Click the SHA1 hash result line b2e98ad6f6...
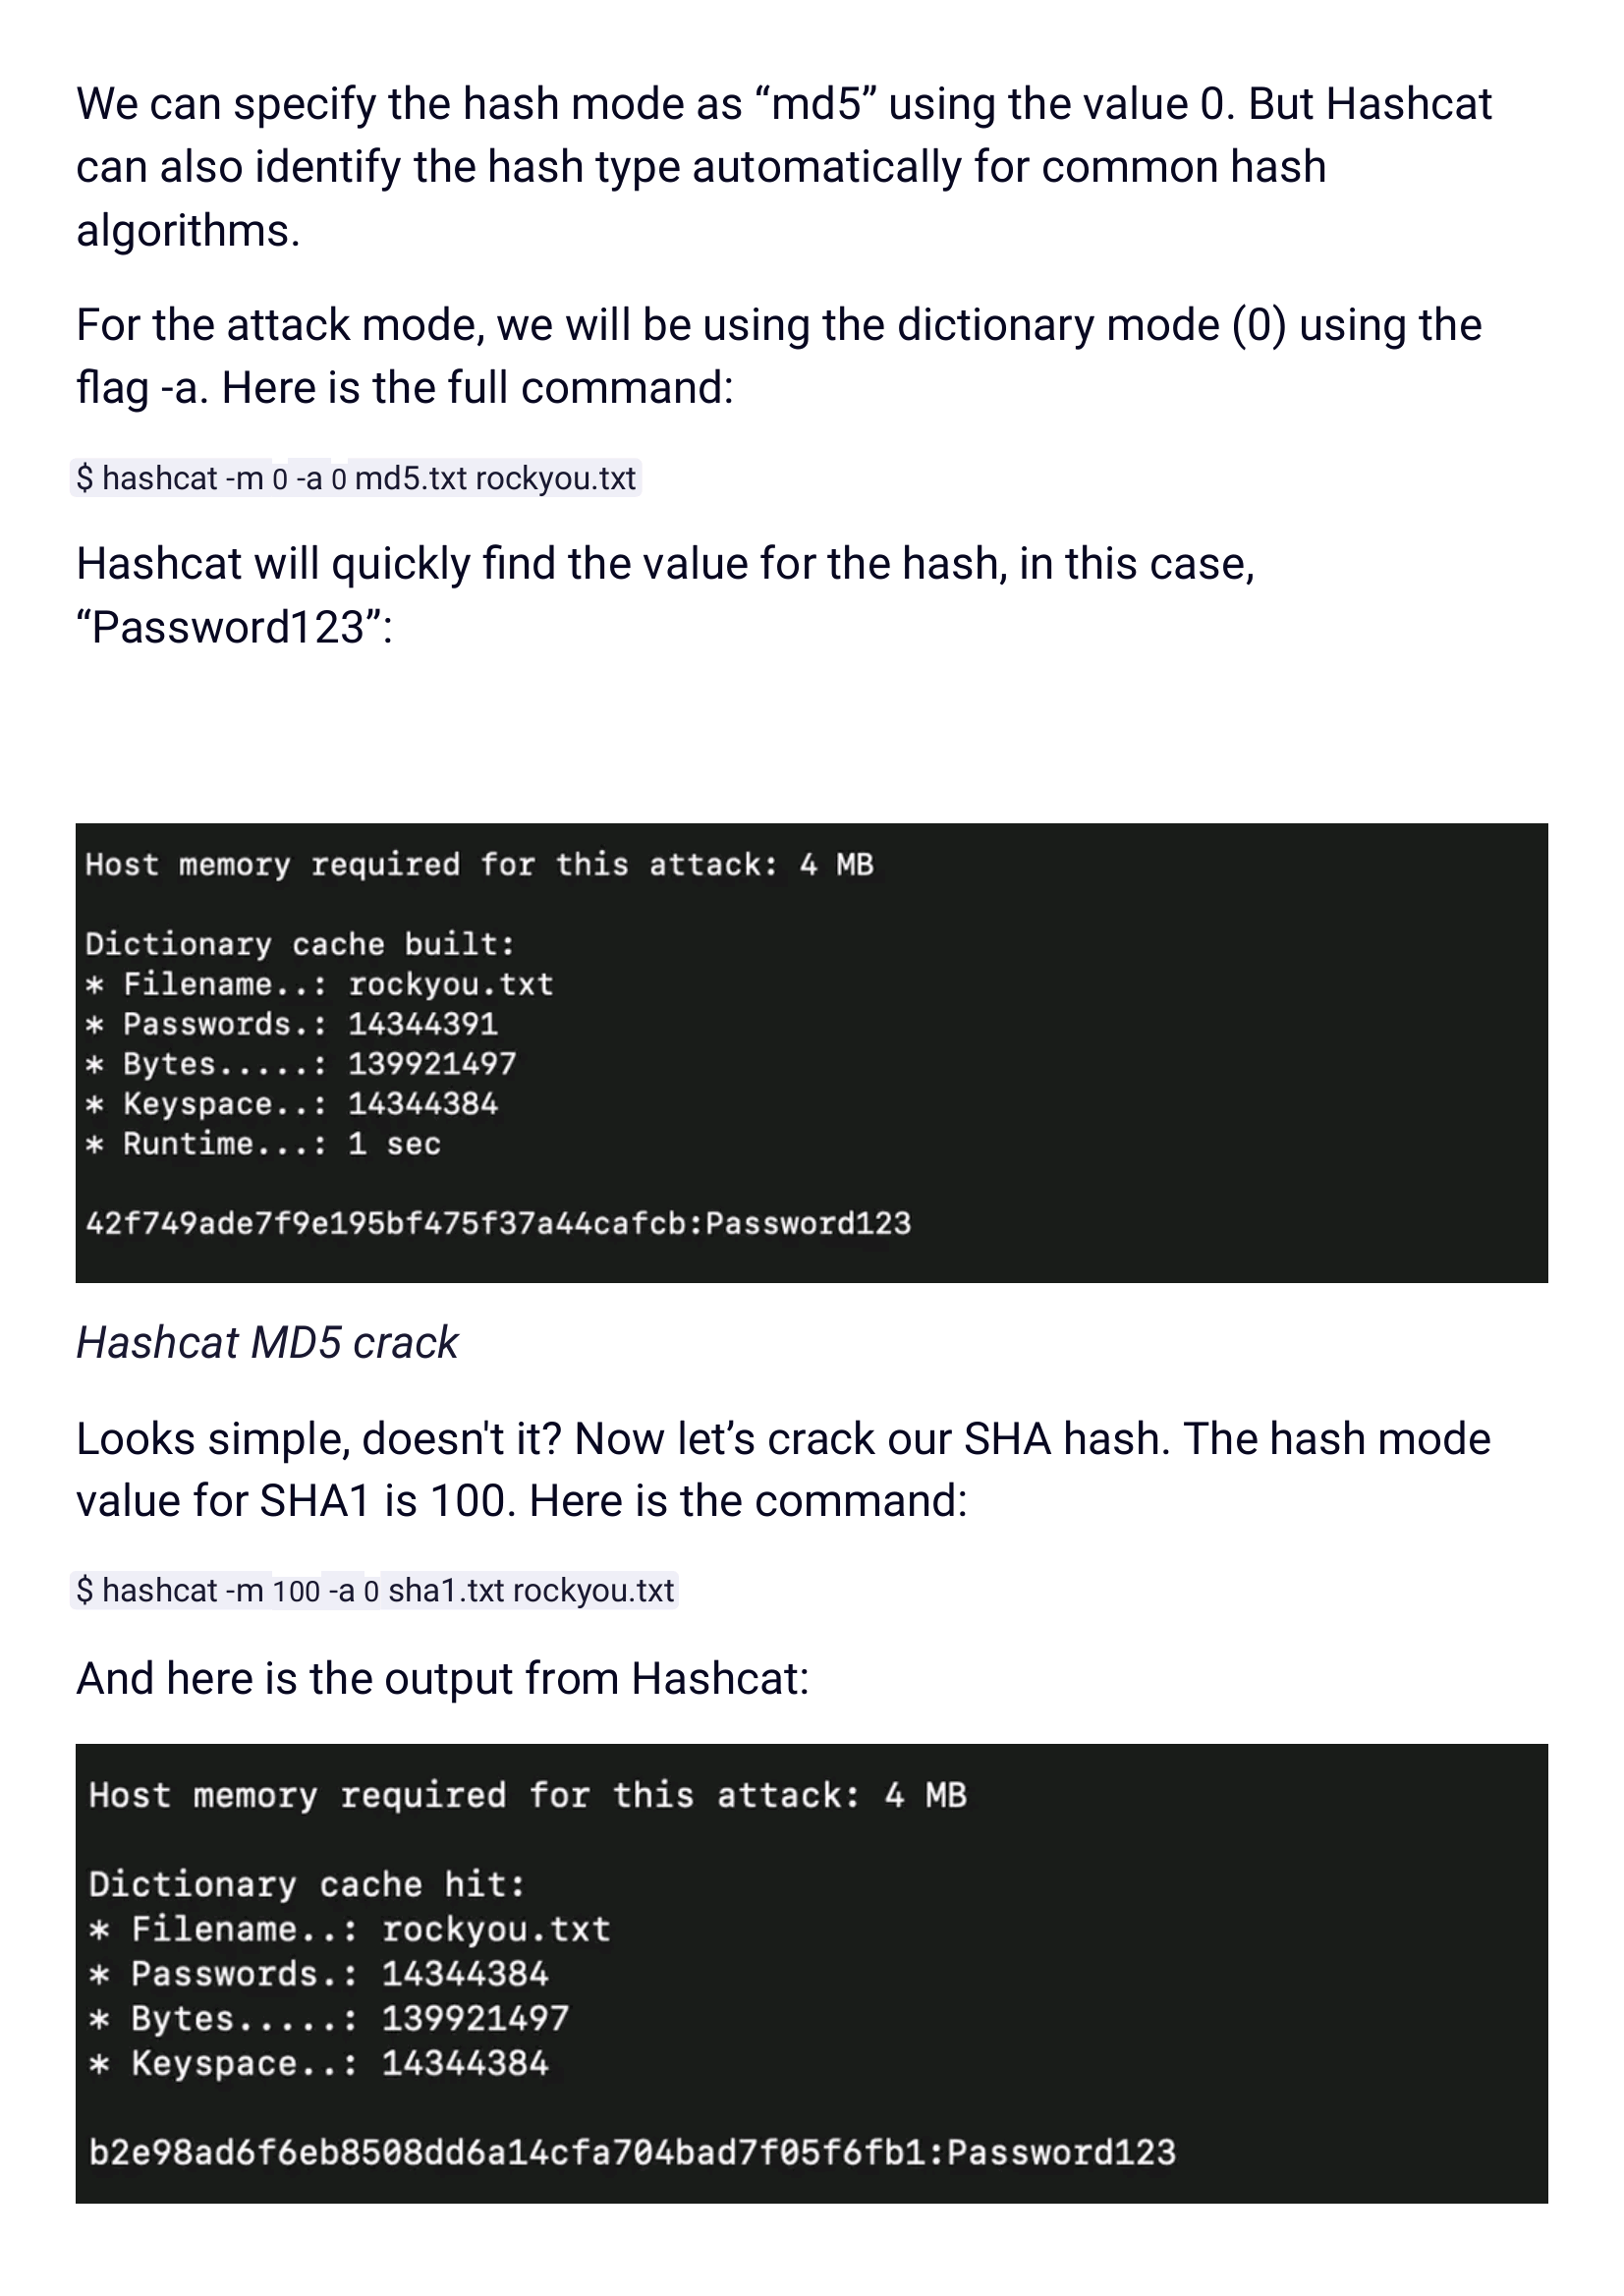This screenshot has height=2296, width=1624. pos(632,2152)
